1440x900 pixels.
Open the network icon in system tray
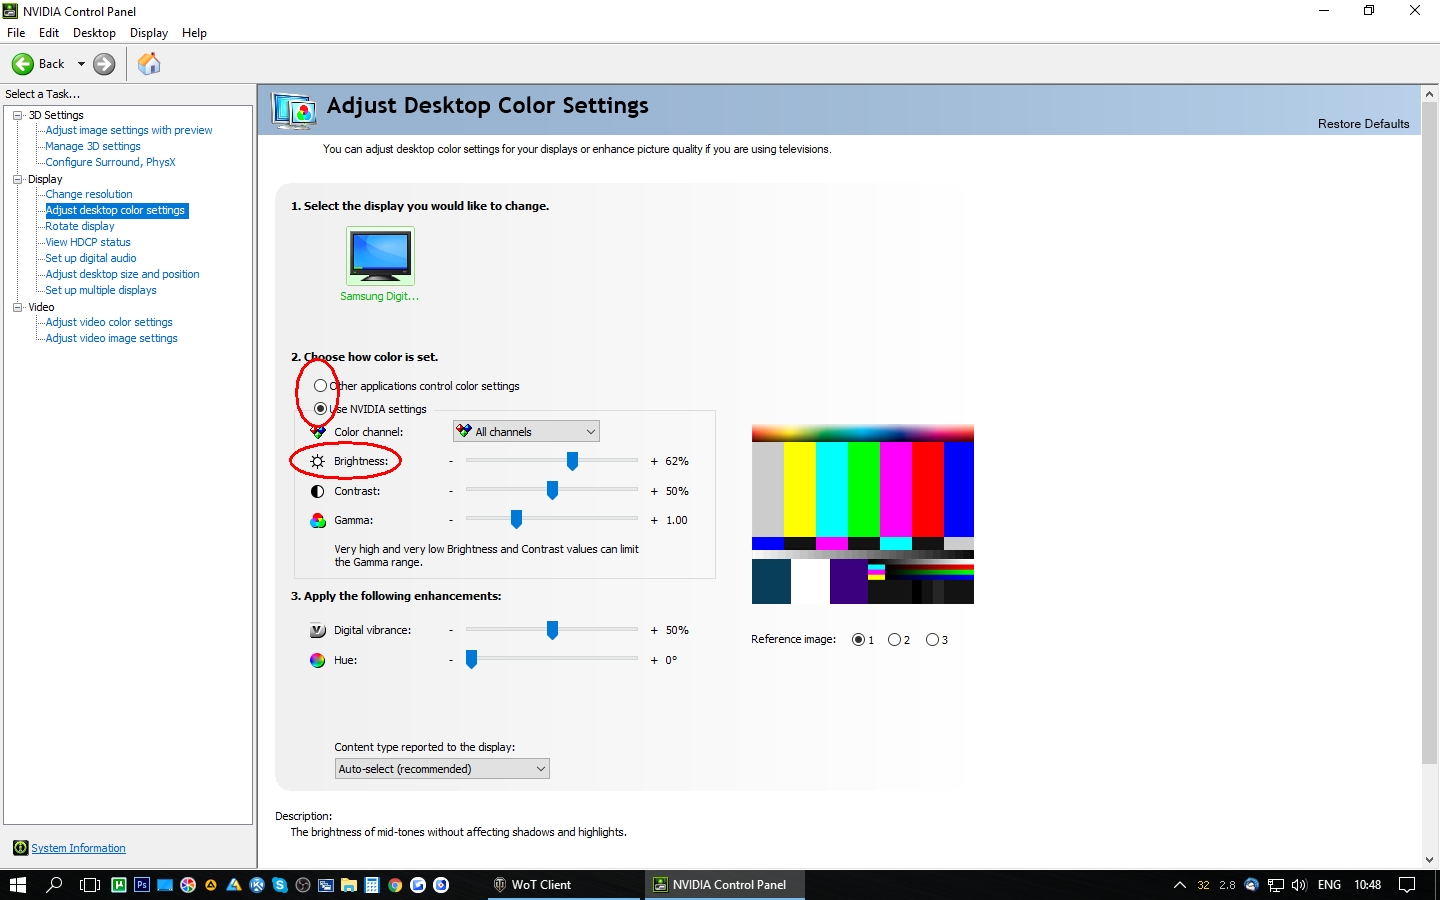[1276, 885]
